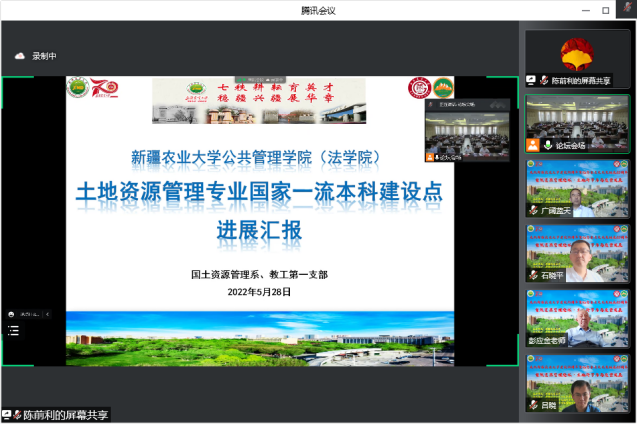
Task: Click the cloud recording status icon
Action: 19,56
